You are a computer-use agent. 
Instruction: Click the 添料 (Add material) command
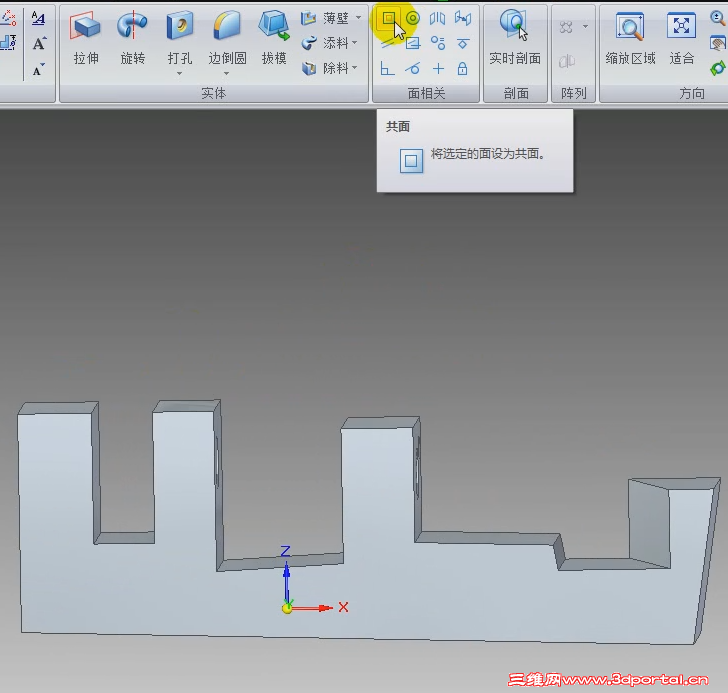(325, 43)
